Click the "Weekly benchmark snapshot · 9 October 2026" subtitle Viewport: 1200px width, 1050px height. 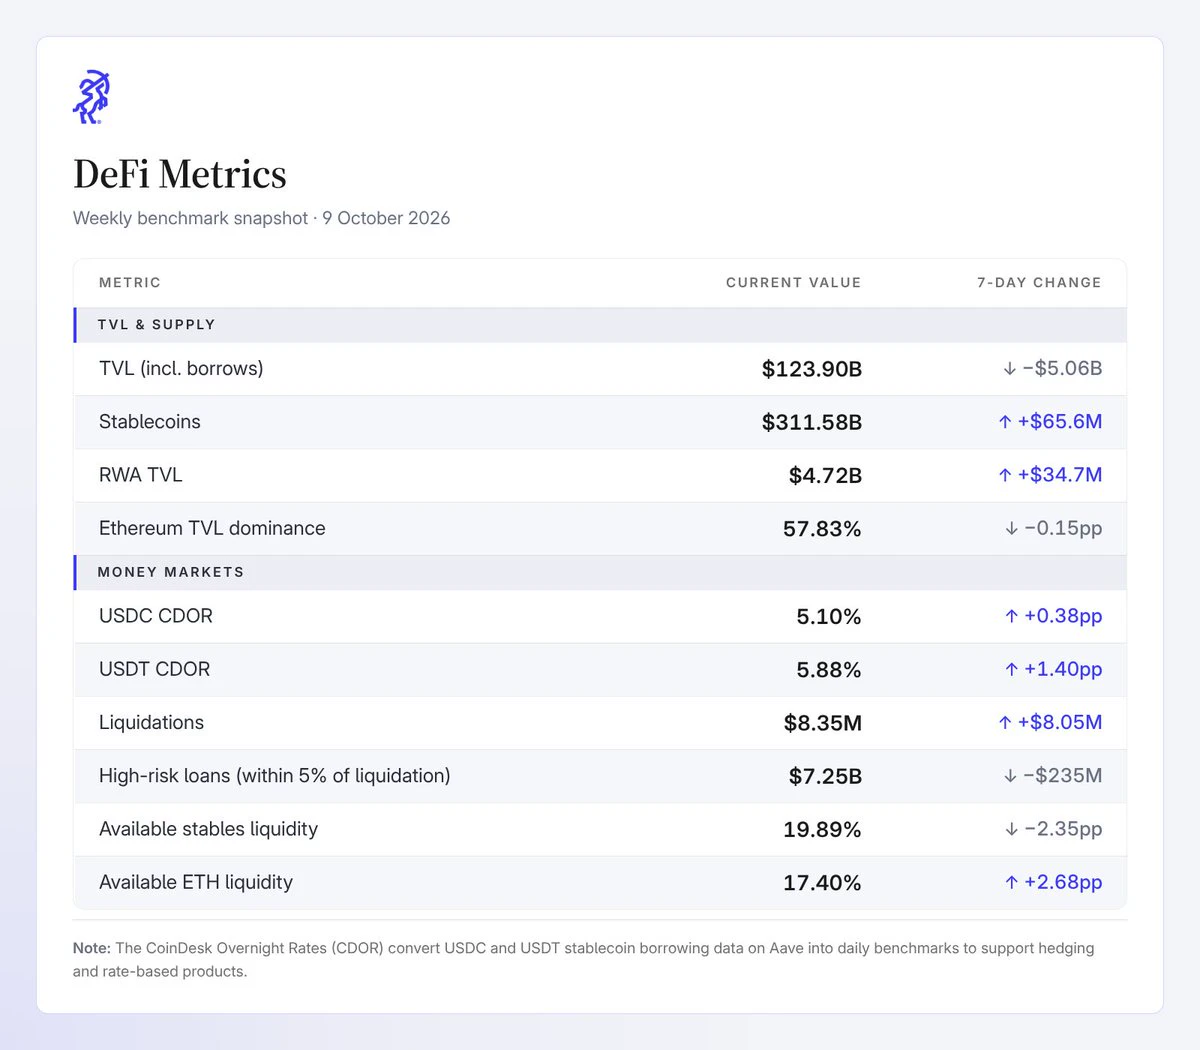tap(262, 218)
